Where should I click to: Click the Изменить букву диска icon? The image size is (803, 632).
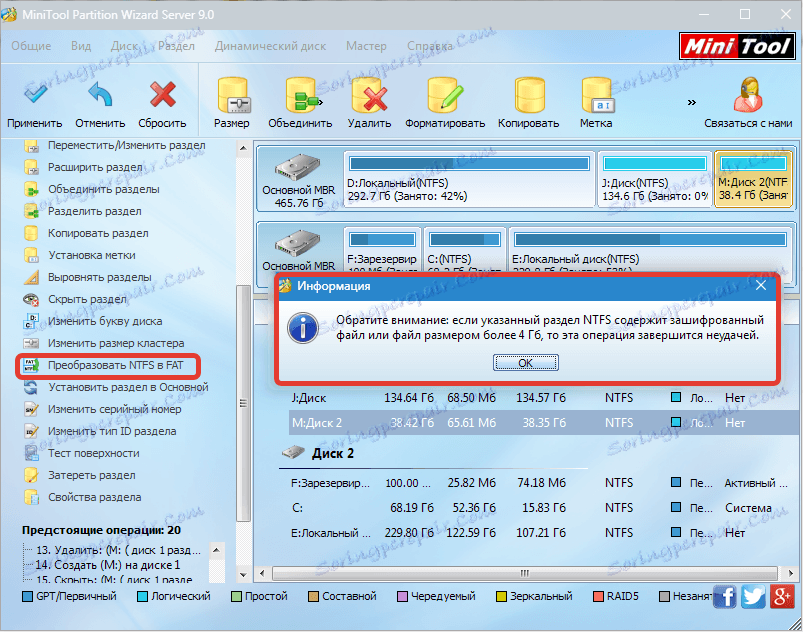(x=31, y=322)
